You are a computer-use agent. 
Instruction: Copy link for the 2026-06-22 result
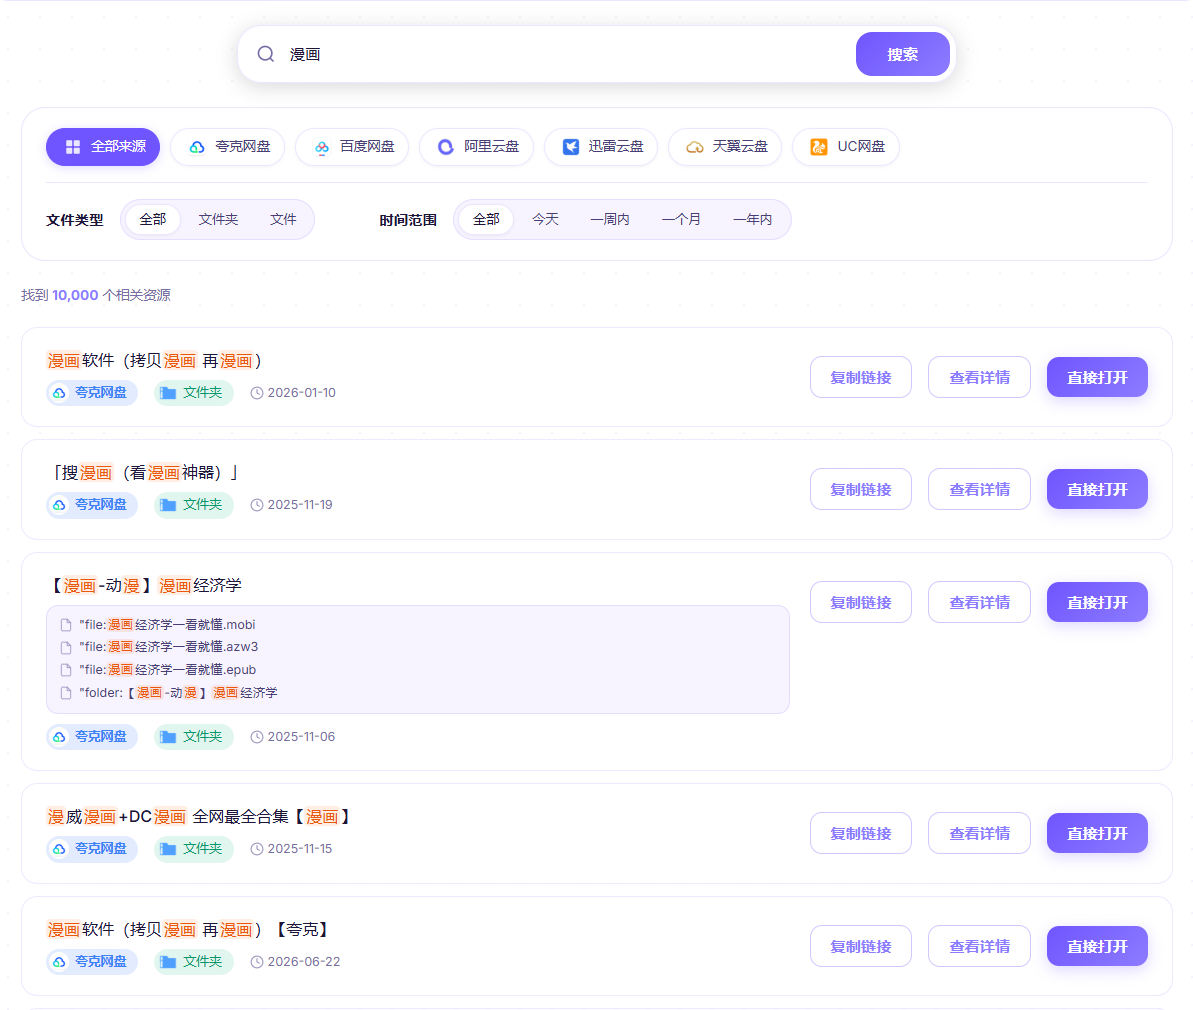pyautogui.click(x=861, y=946)
